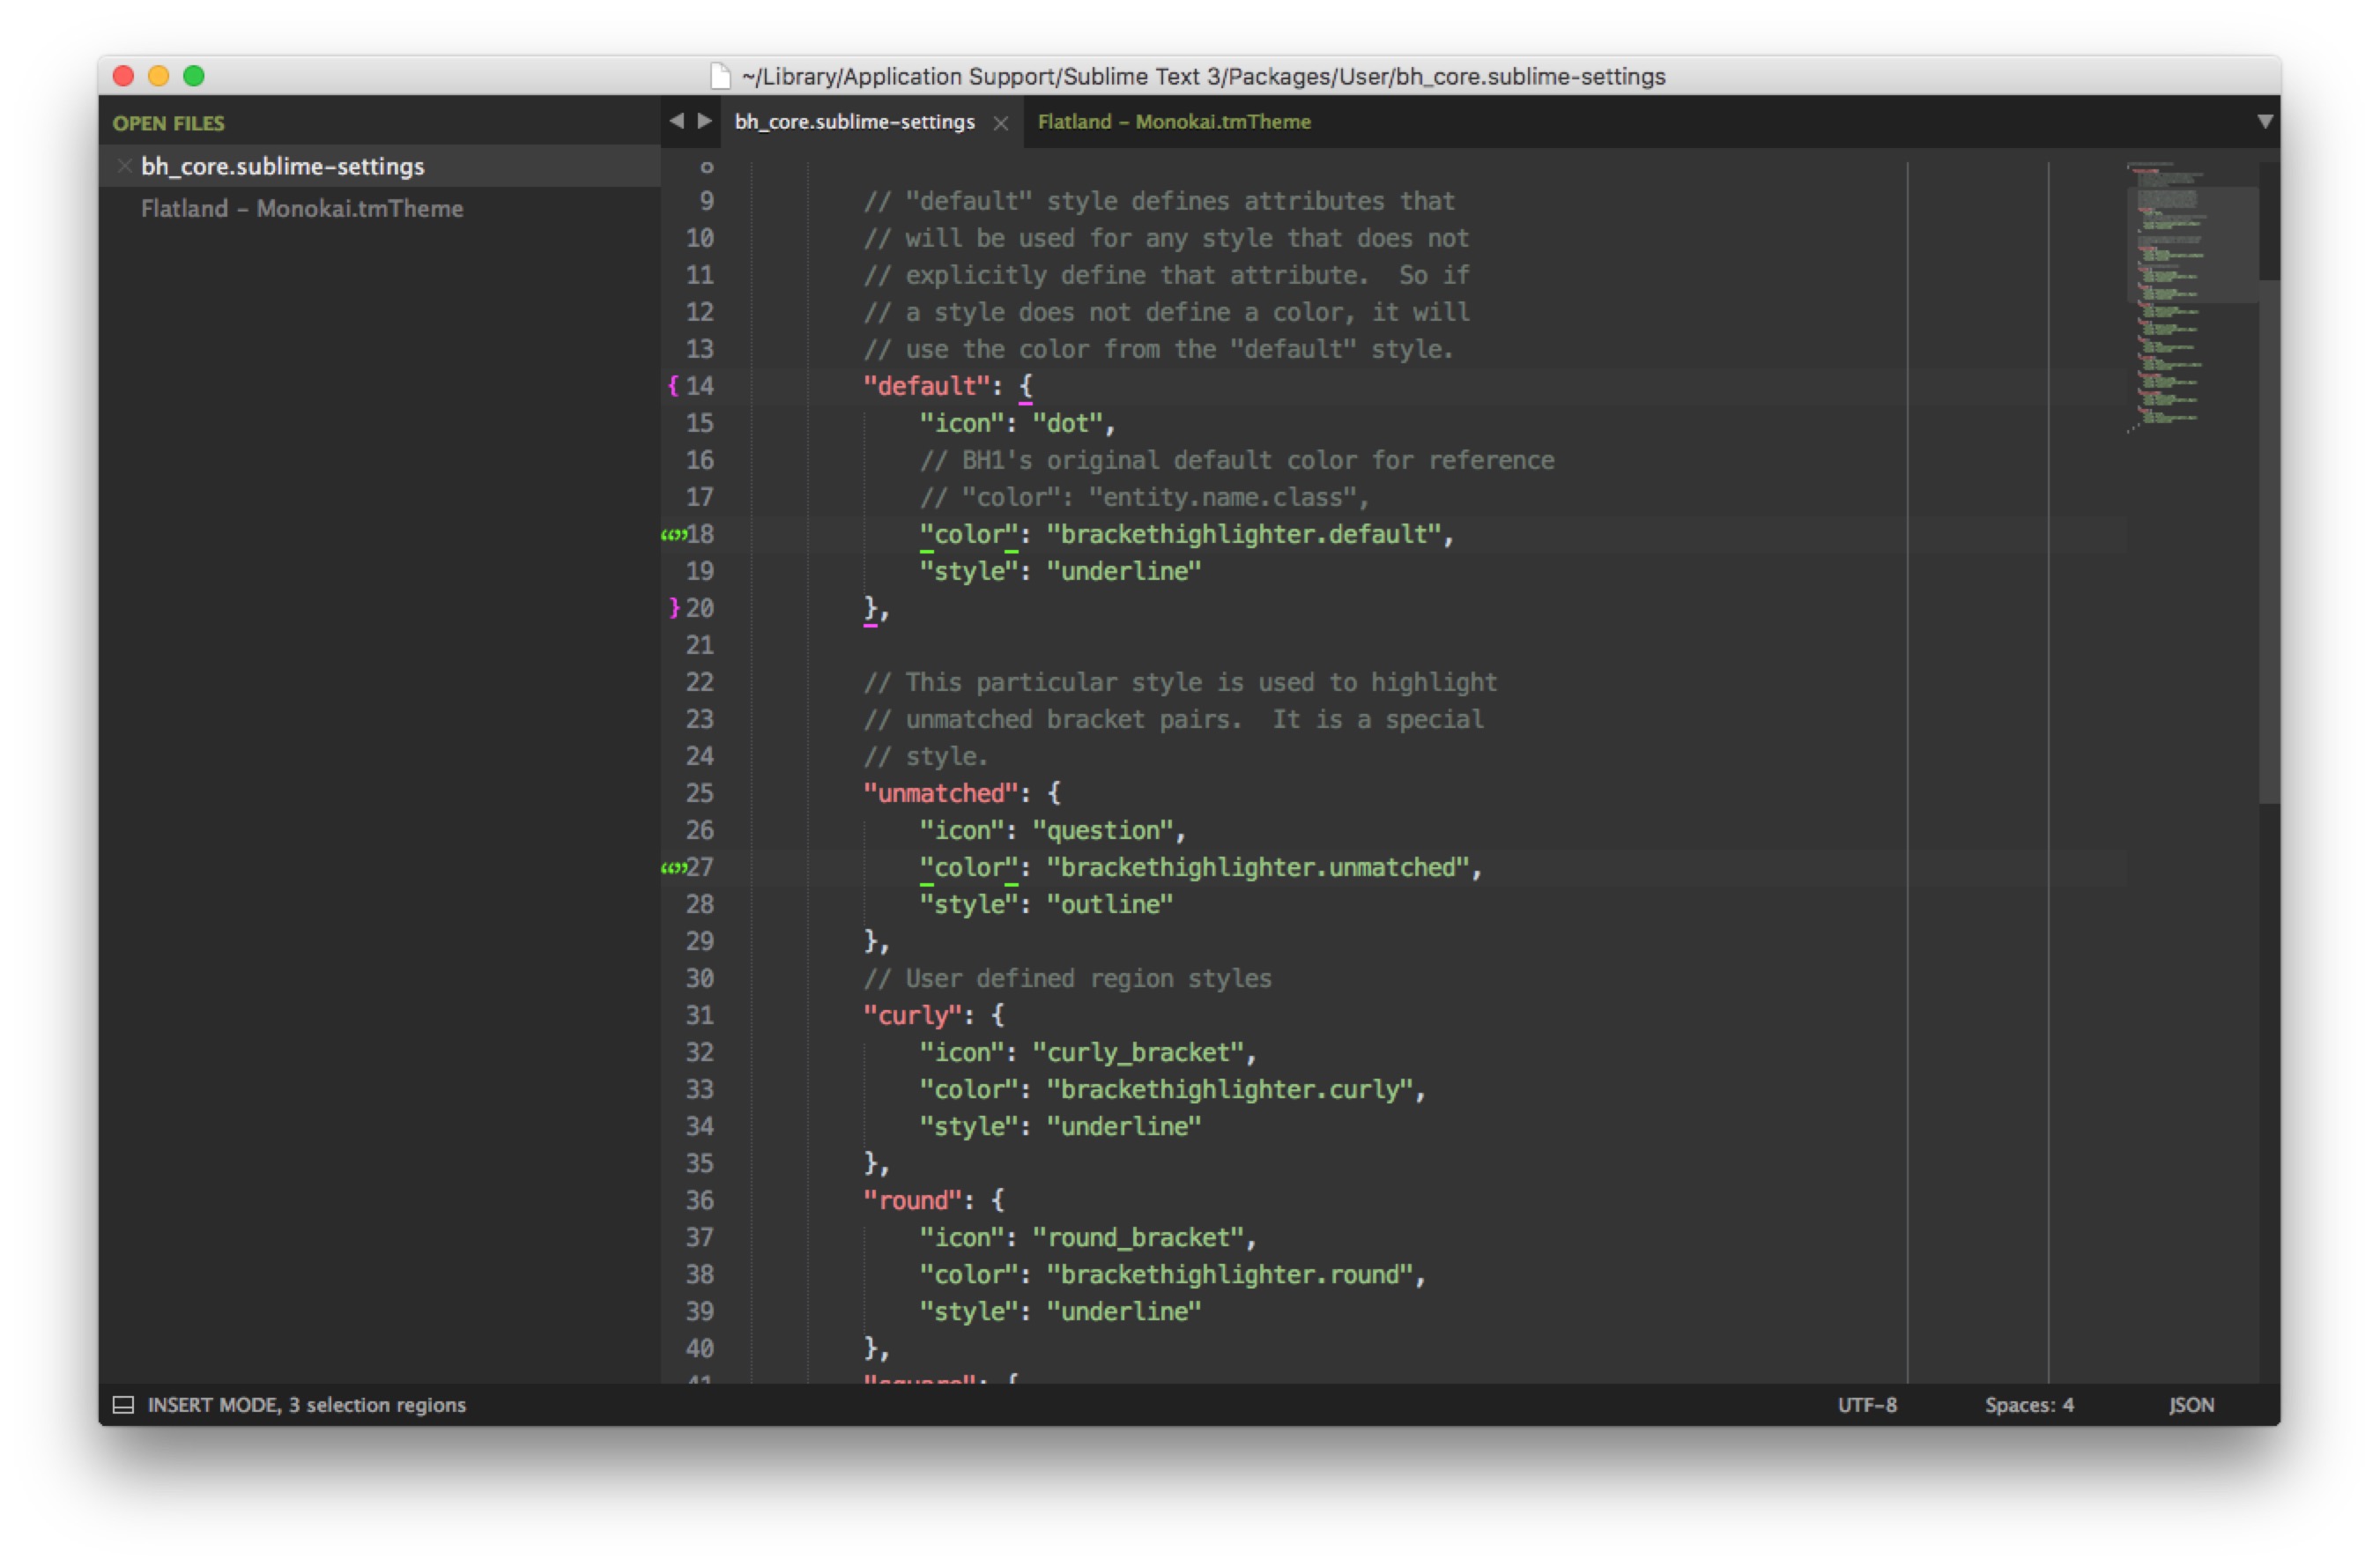Click the "underline" value on line 34
The image size is (2380, 1567).
click(x=1123, y=1126)
